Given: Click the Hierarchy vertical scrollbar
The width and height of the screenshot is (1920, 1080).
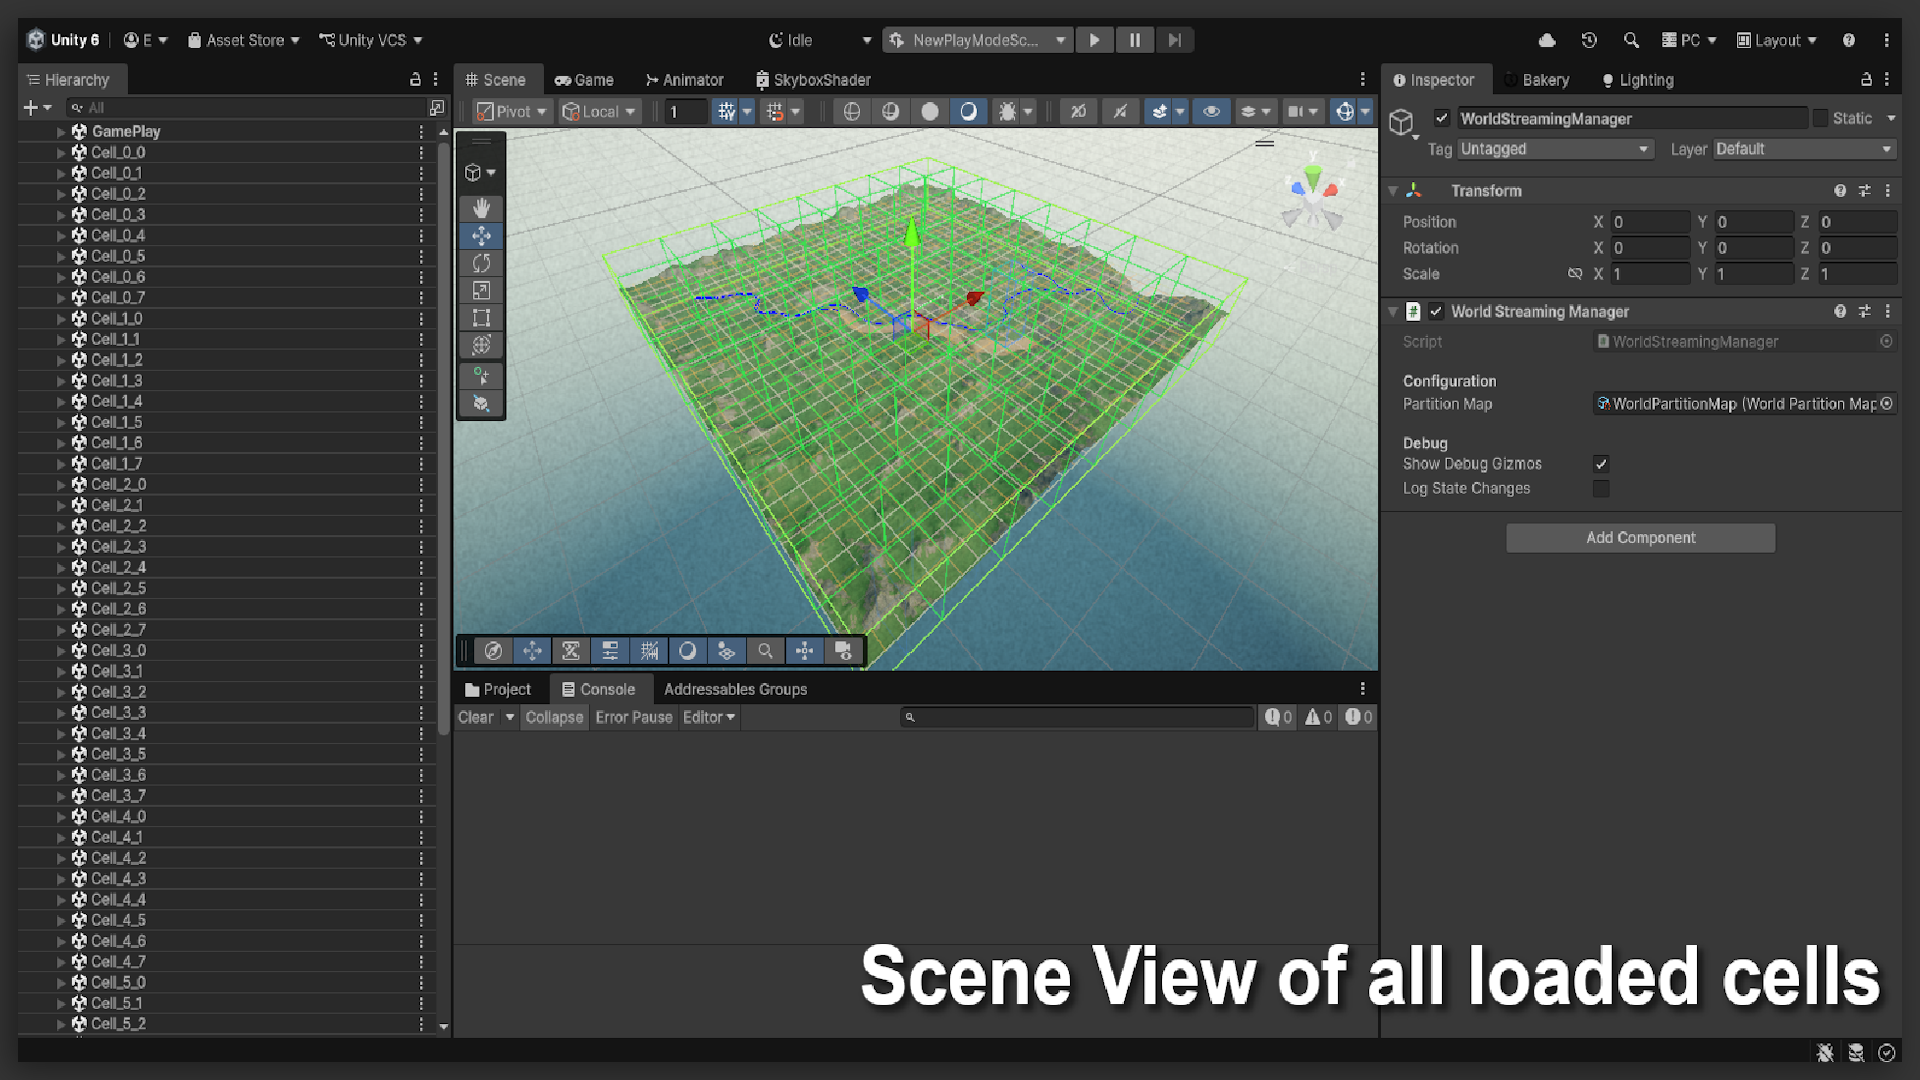Looking at the screenshot, I should click(x=444, y=440).
